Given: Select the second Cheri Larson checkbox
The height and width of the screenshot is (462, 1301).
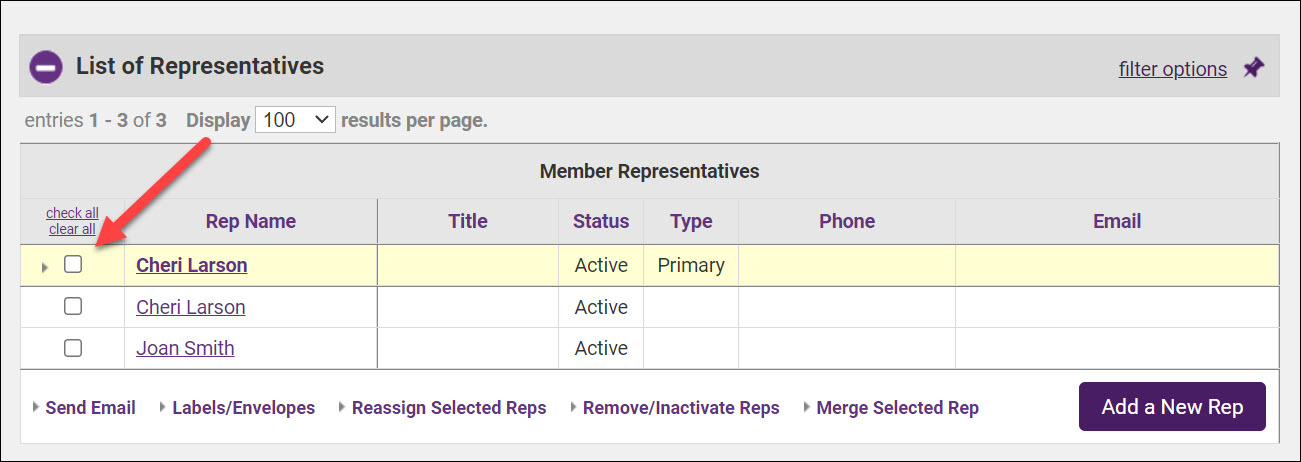Looking at the screenshot, I should click(x=73, y=307).
